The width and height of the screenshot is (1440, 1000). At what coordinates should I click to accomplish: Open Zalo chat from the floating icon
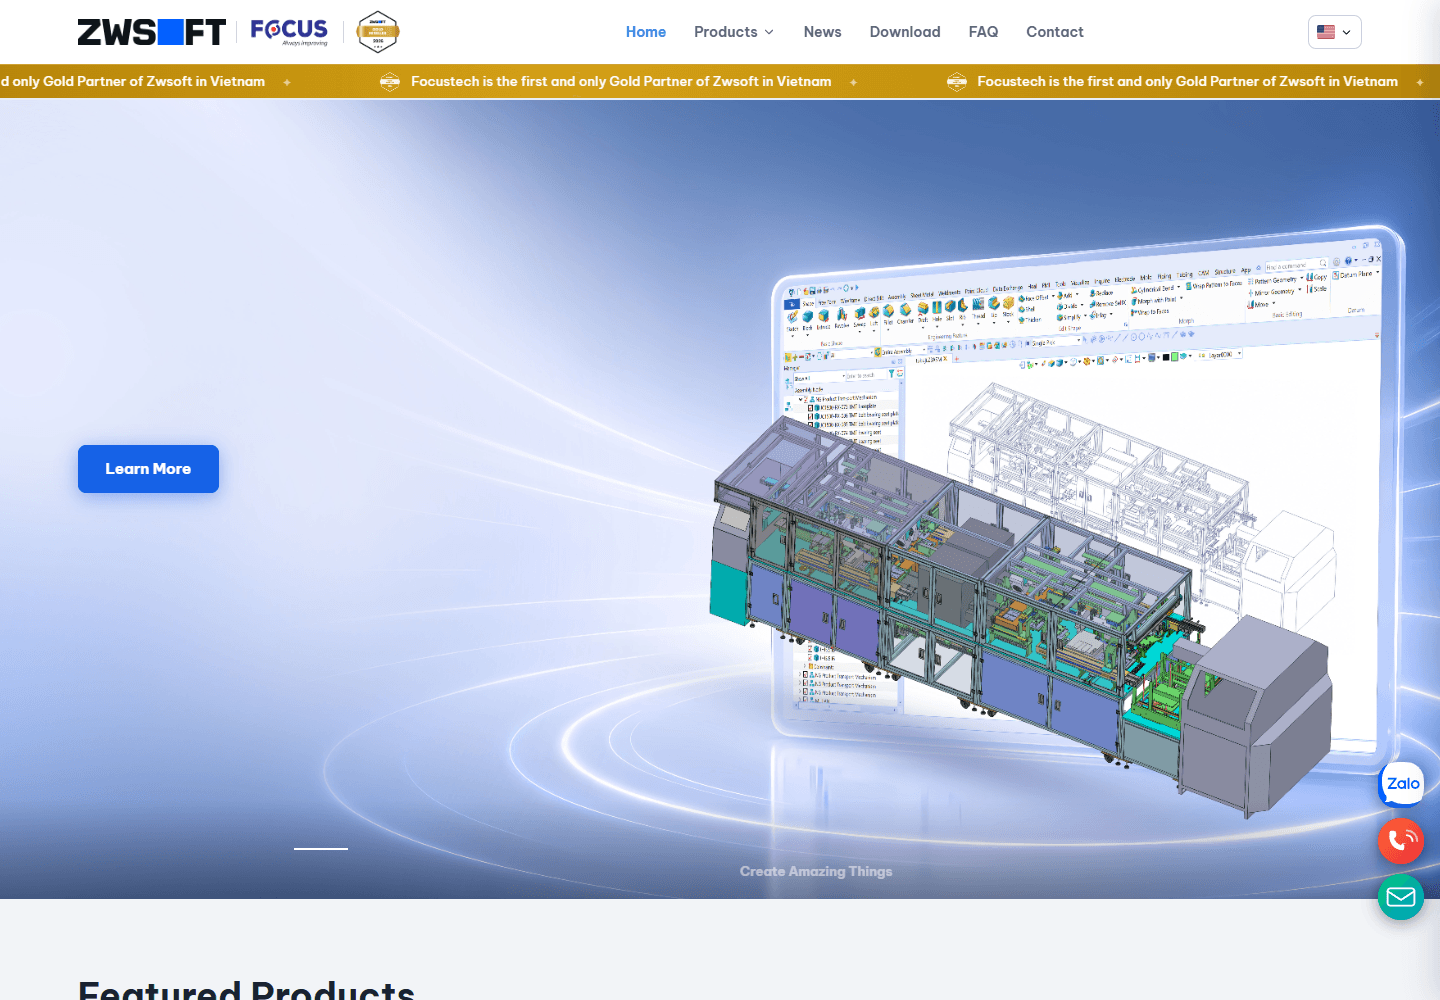[1402, 784]
